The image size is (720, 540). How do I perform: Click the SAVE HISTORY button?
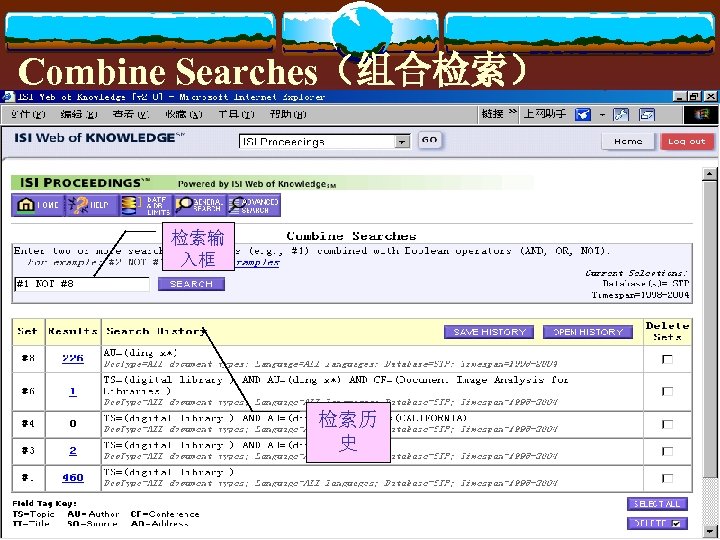[489, 332]
